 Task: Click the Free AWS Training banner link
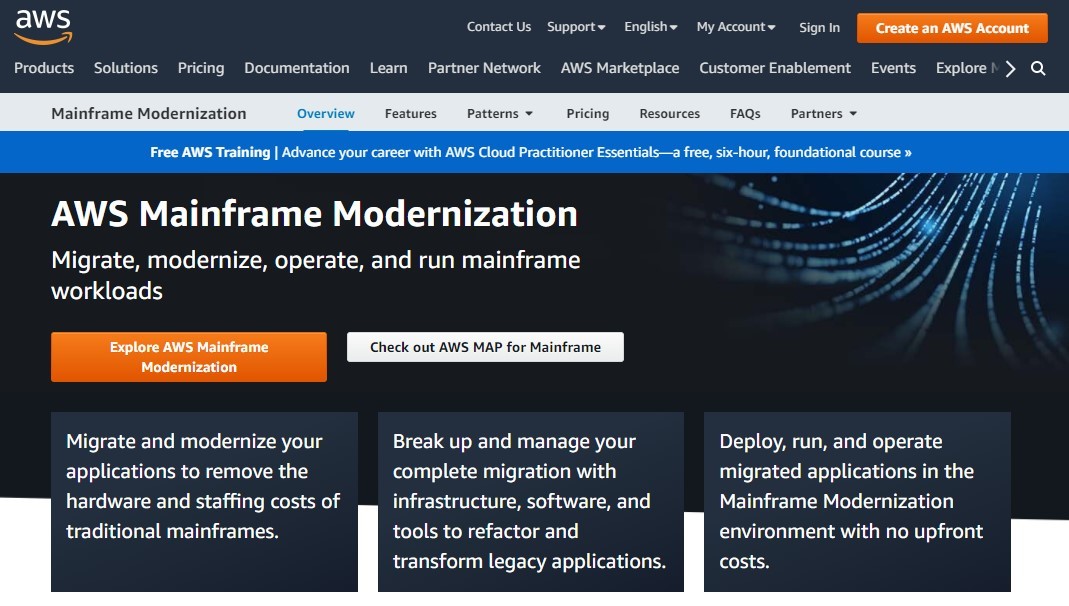[x=530, y=152]
